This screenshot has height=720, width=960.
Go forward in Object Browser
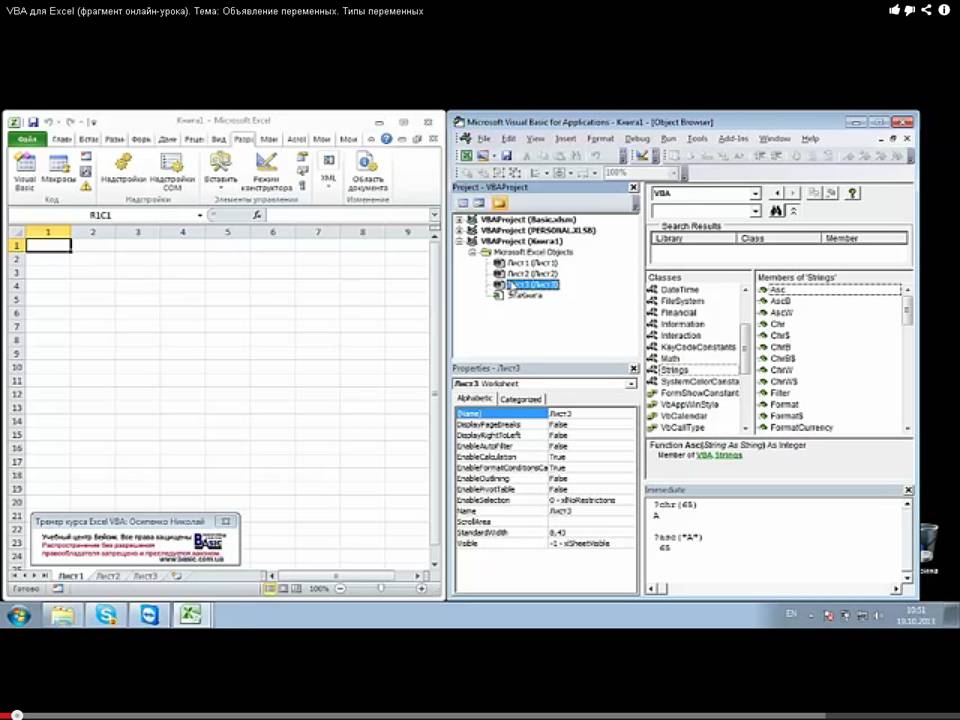(x=792, y=193)
